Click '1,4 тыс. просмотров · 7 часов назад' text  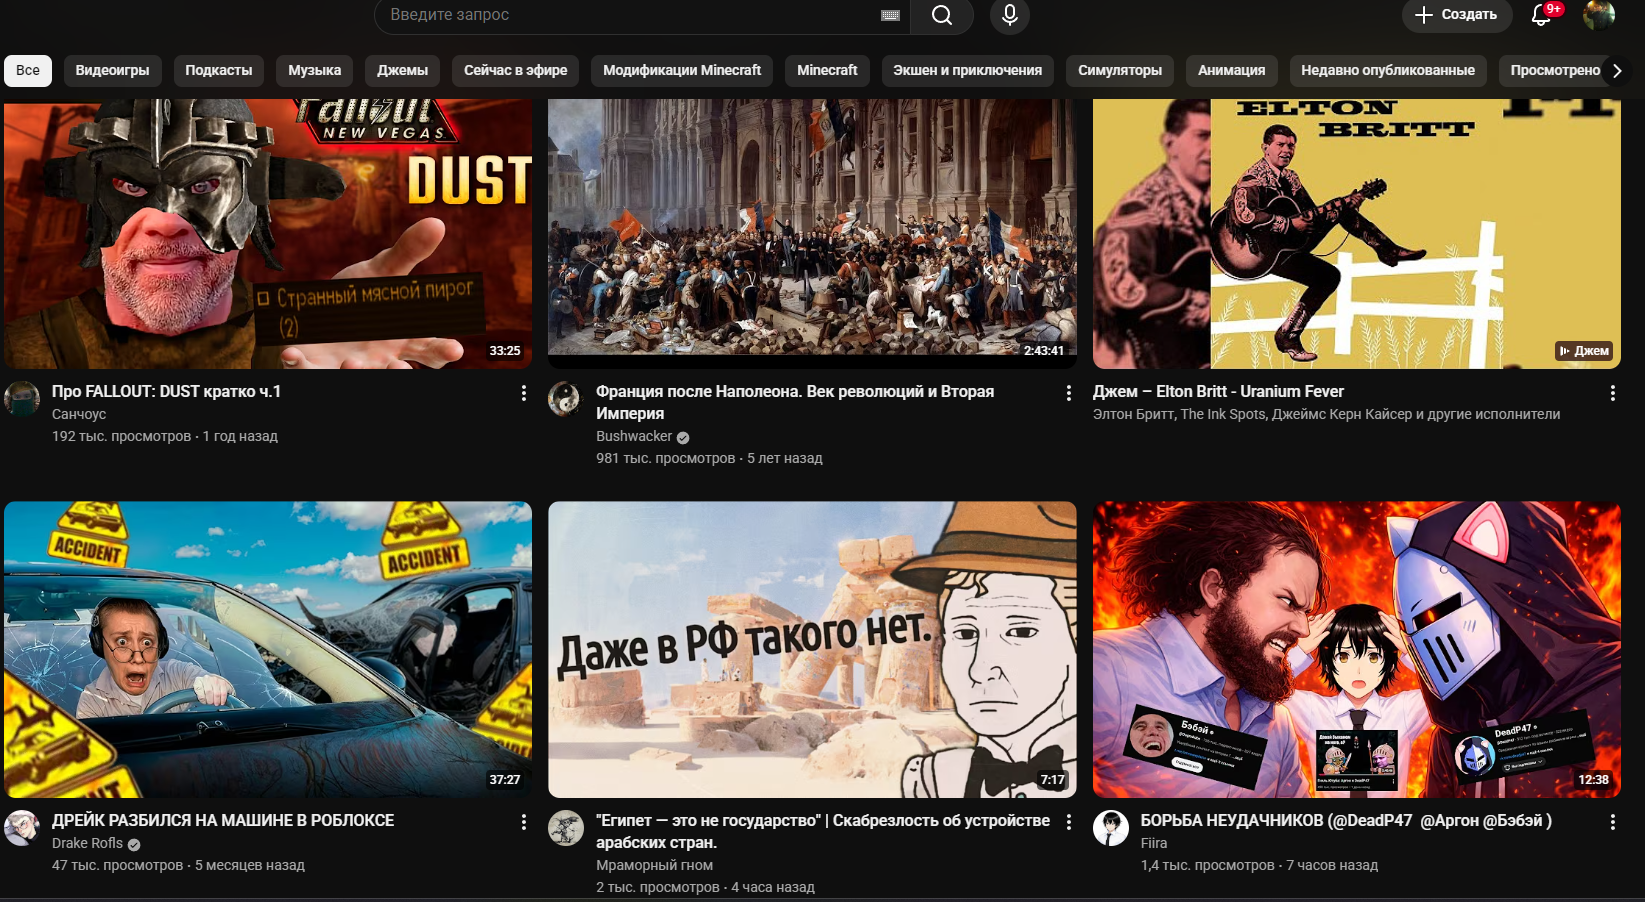(x=1259, y=865)
